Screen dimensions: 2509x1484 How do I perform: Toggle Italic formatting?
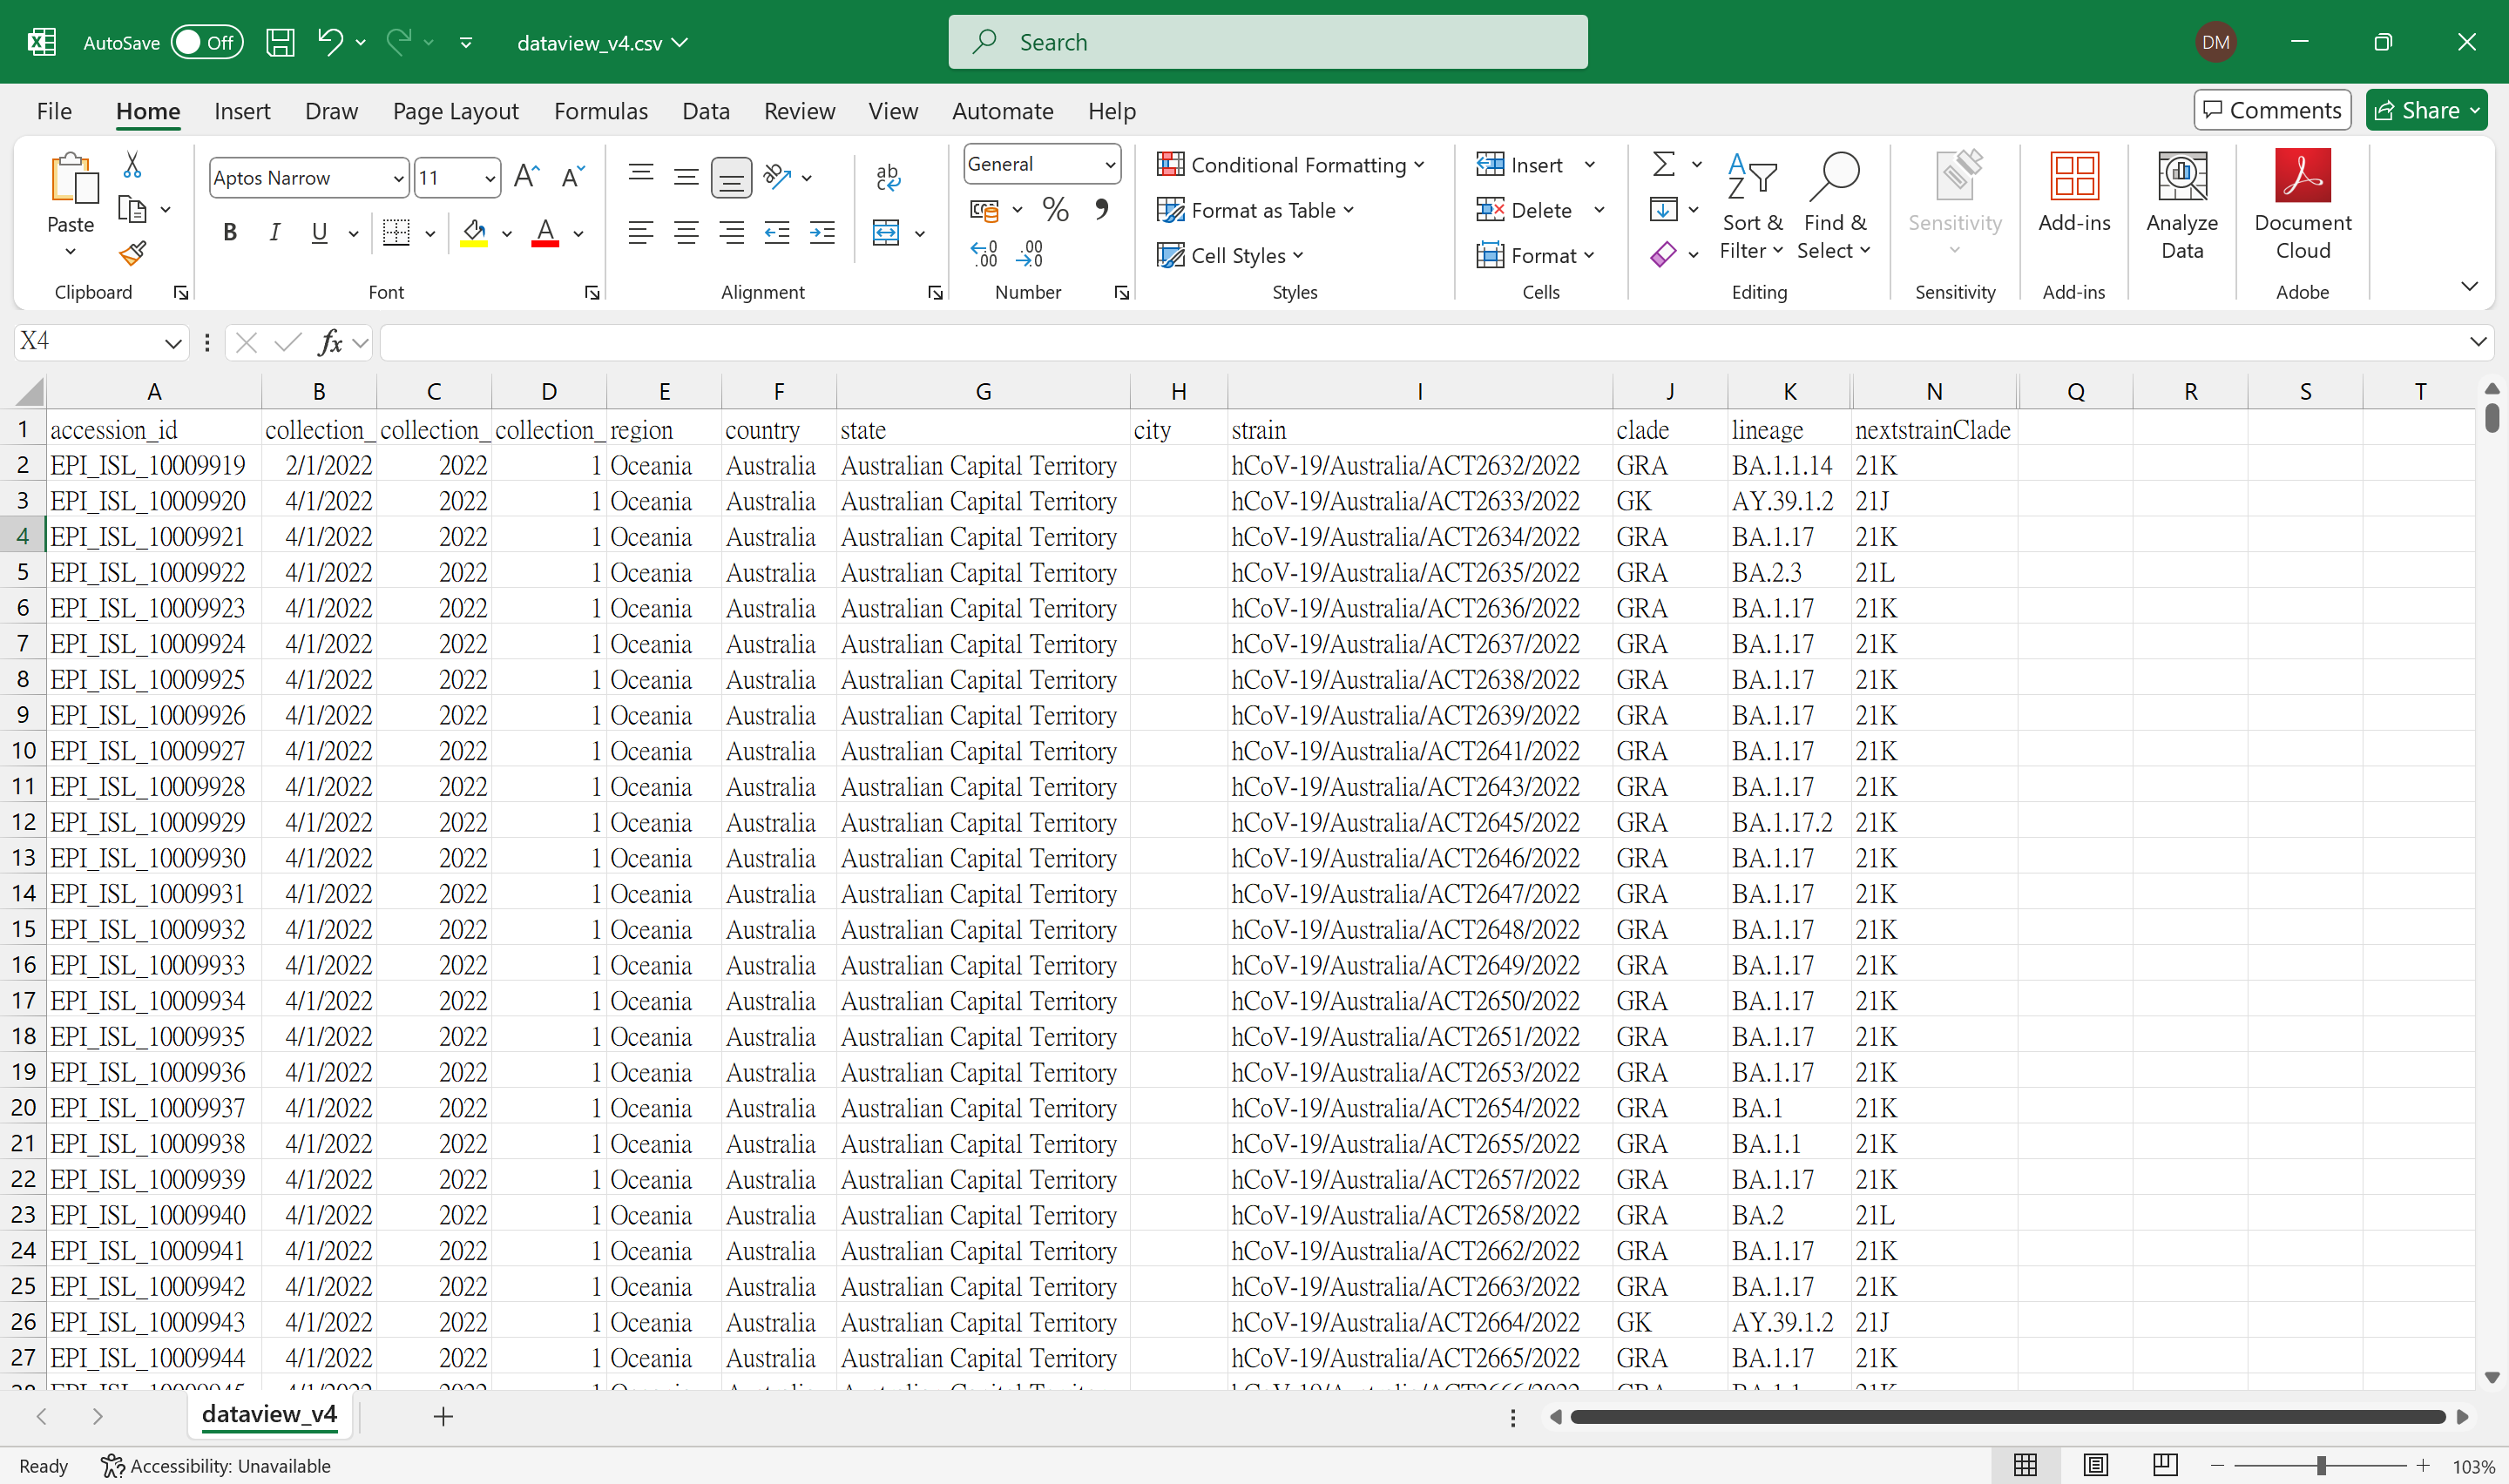point(274,233)
